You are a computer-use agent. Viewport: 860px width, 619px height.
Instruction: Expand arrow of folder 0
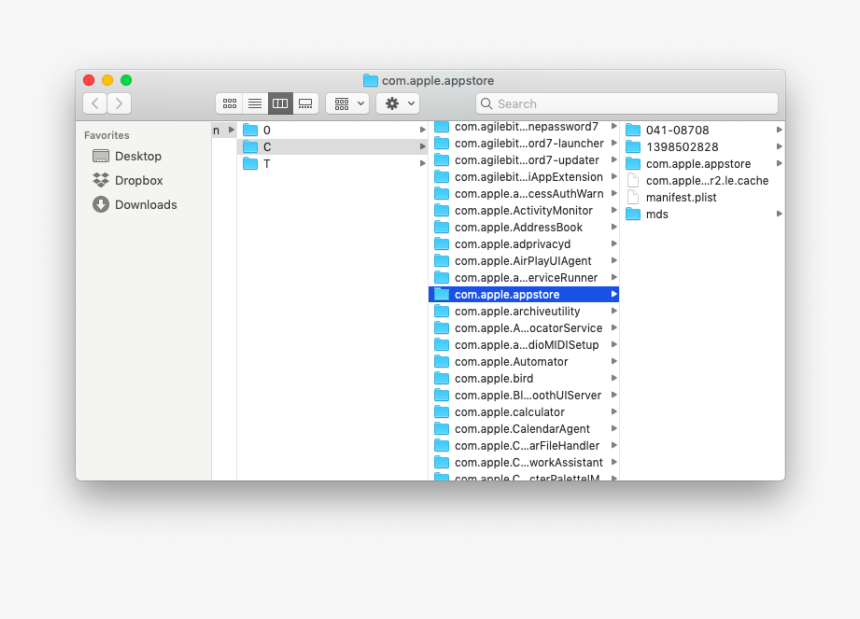[x=422, y=130]
